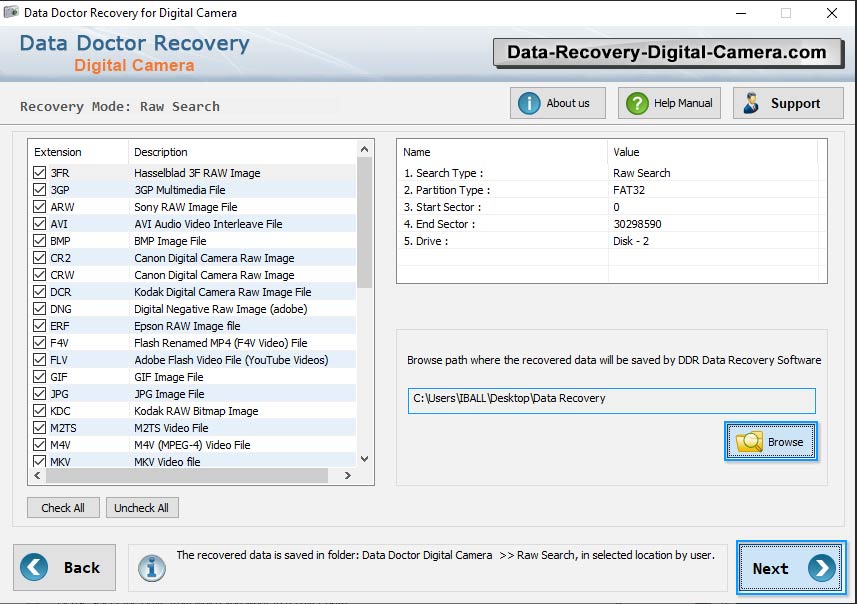Screen dimensions: 857x604
Task: Contact Support via Support button
Action: click(x=788, y=103)
